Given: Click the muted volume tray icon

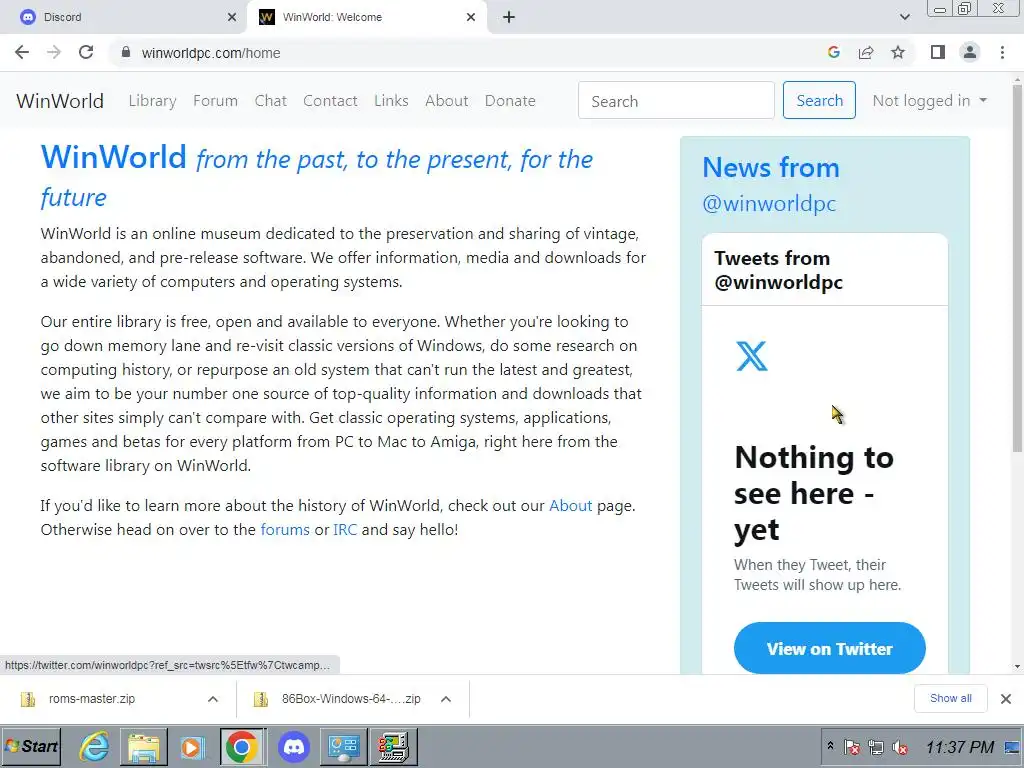Looking at the screenshot, I should point(900,747).
